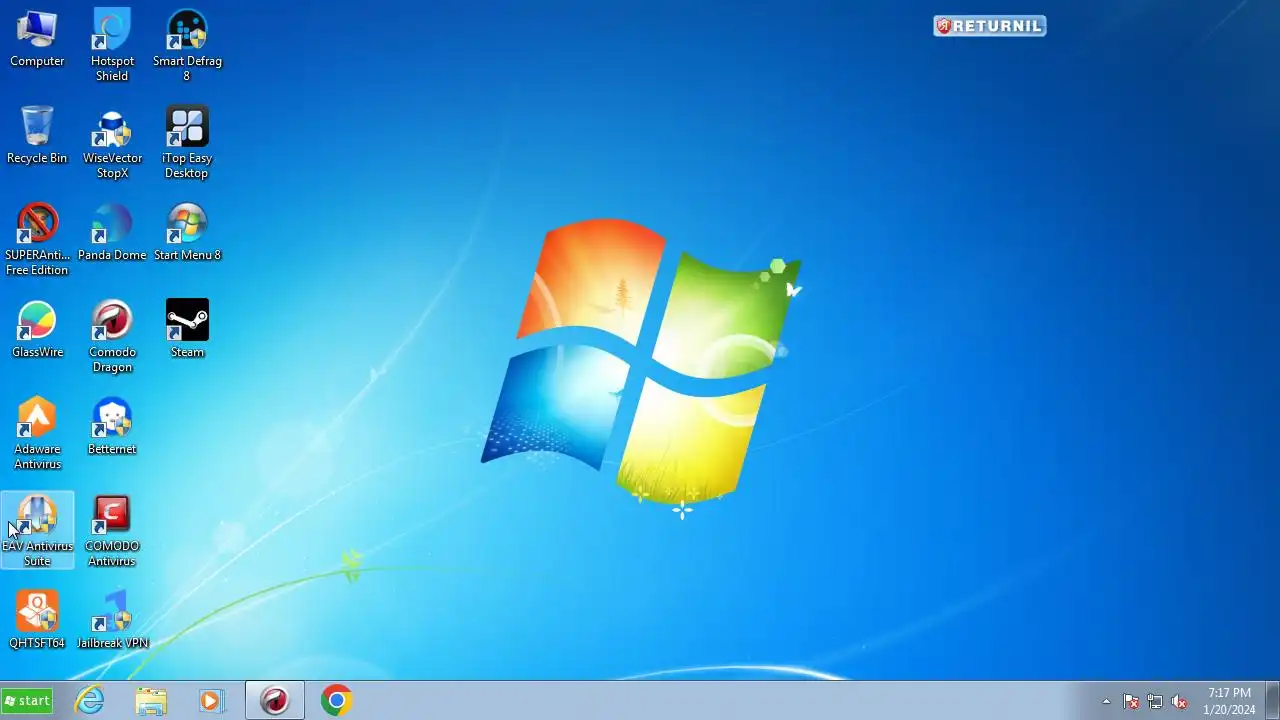Click the muted volume tray icon

tap(1179, 702)
